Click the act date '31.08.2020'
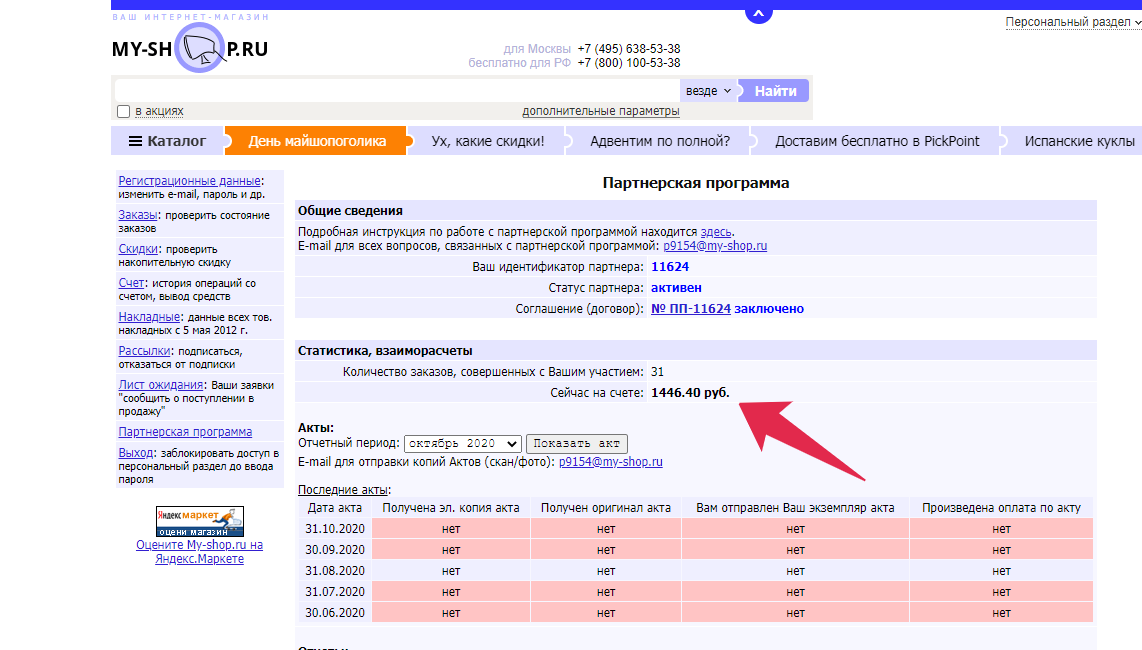Viewport: 1142px width, 650px height. click(335, 571)
